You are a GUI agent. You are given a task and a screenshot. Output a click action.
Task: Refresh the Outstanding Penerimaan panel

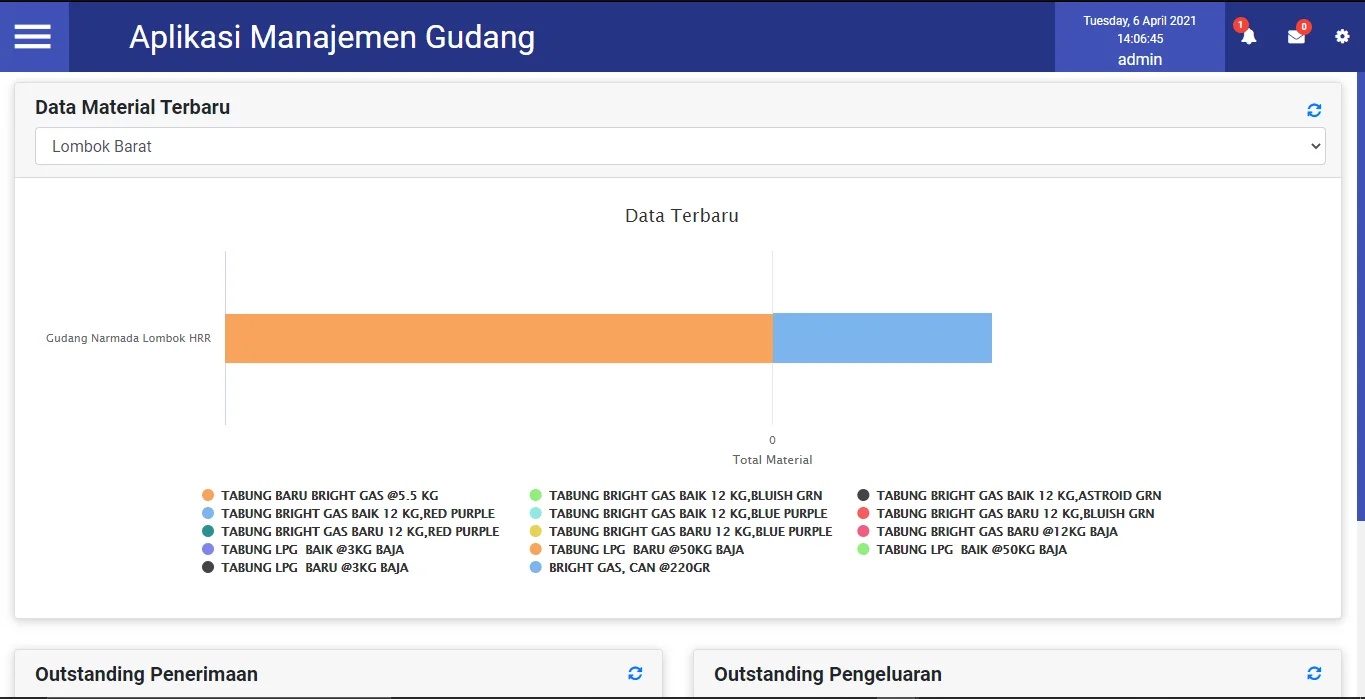tap(635, 673)
